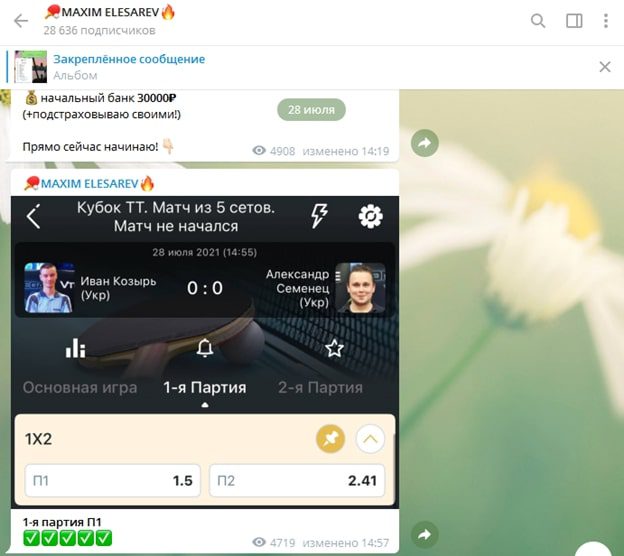
Task: Open the three-dot channel menu
Action: (x=606, y=21)
